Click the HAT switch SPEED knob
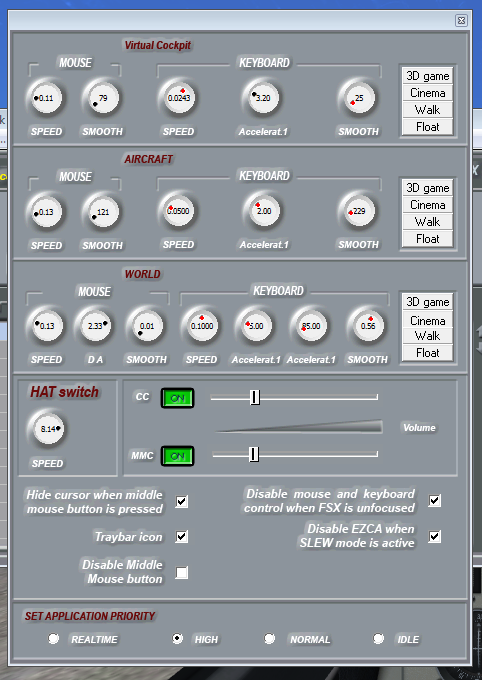Screen dimensions: 482x680 48,429
